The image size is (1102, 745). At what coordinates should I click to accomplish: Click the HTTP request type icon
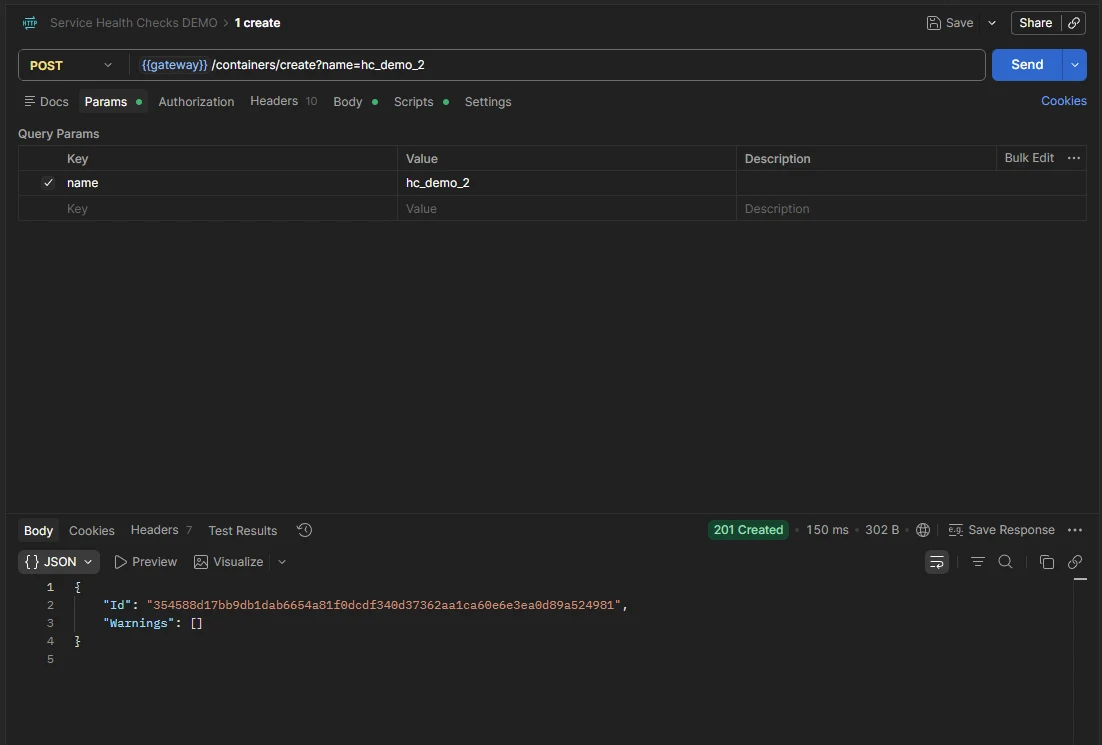tap(30, 23)
